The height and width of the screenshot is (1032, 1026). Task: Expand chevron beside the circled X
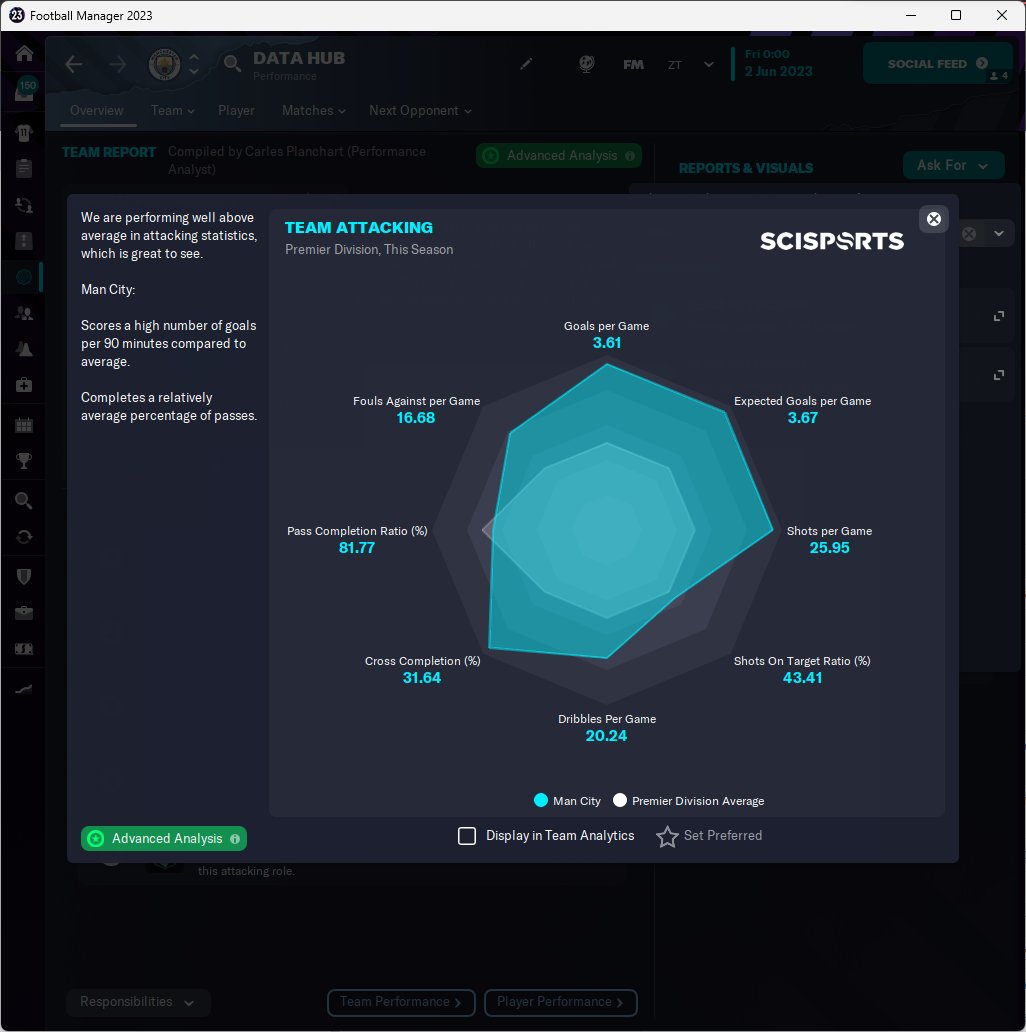tap(999, 234)
